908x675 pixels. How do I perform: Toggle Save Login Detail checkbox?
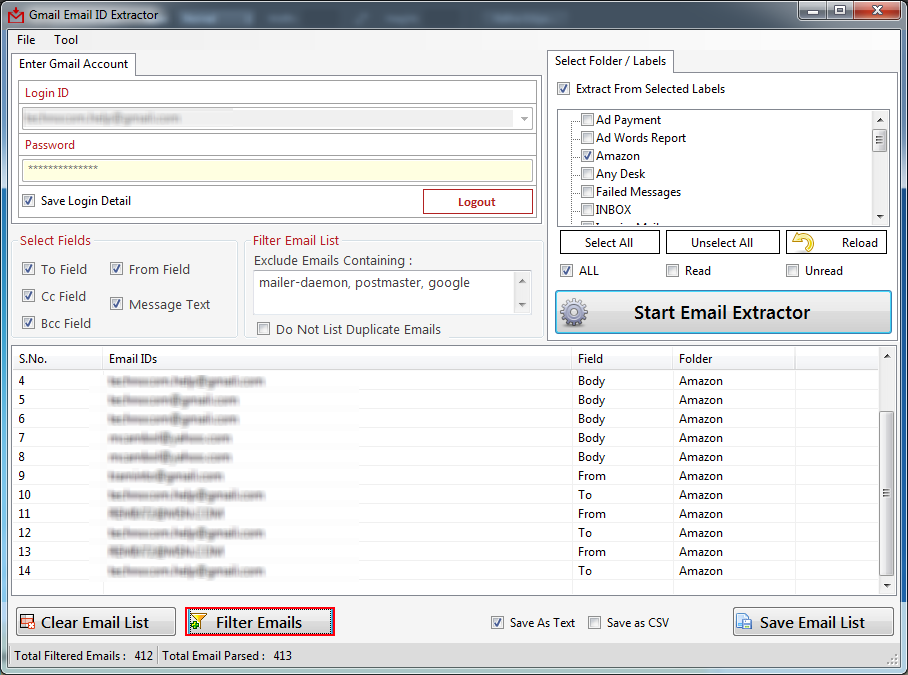click(28, 200)
